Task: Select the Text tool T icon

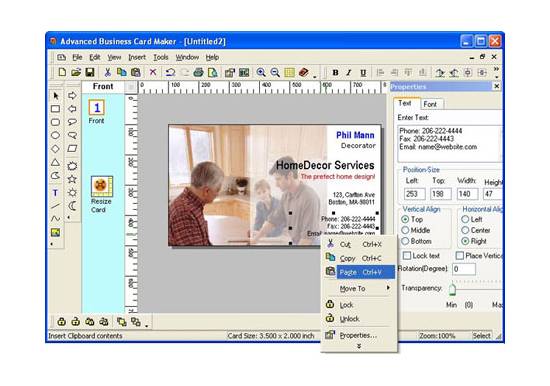Action: click(x=55, y=193)
